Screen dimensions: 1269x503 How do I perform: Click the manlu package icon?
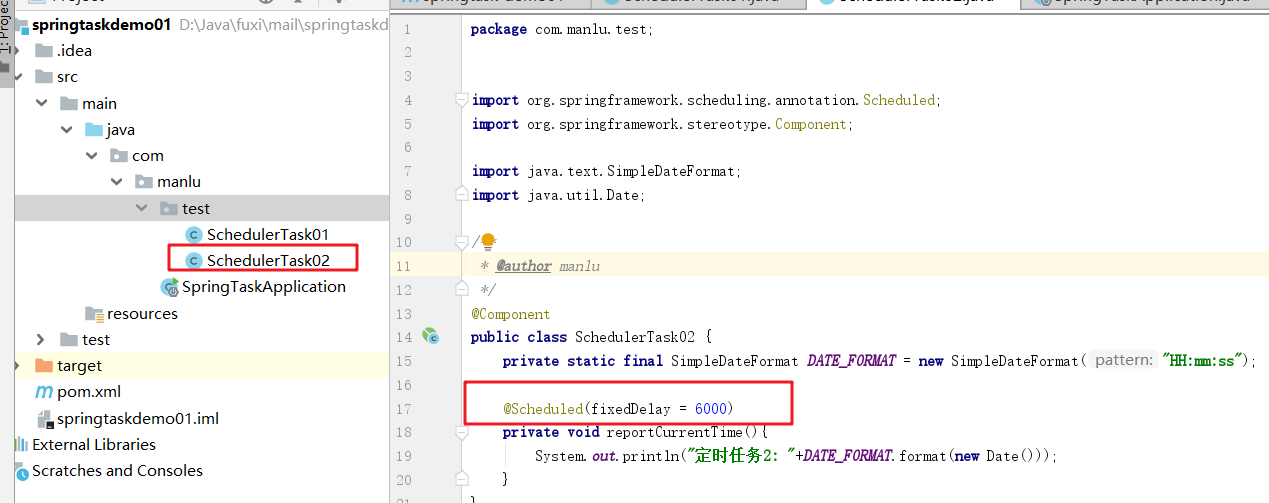(x=144, y=182)
